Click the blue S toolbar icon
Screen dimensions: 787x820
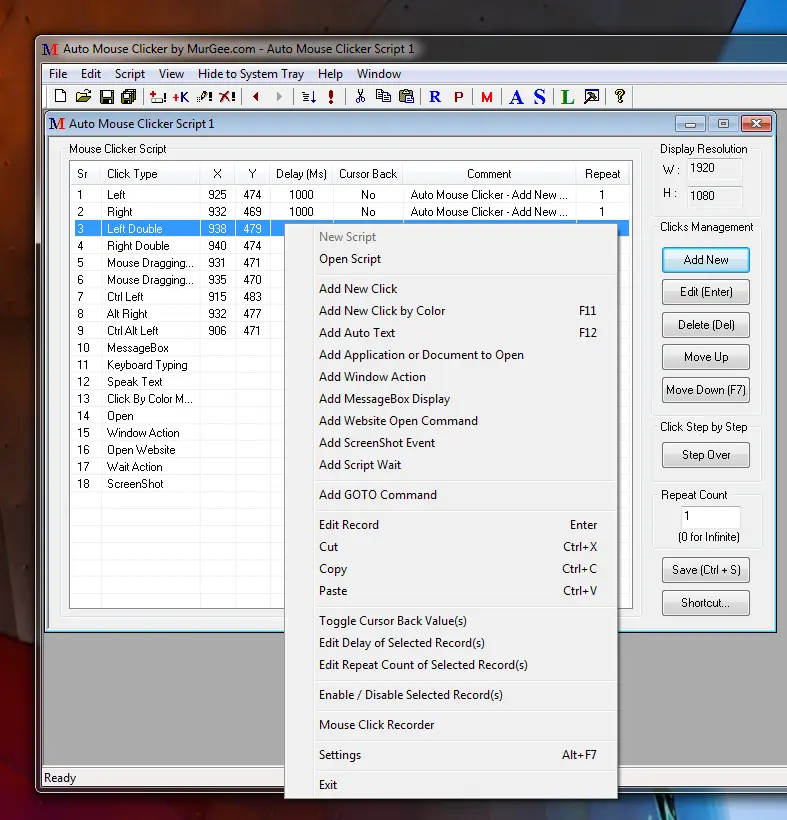pos(540,97)
